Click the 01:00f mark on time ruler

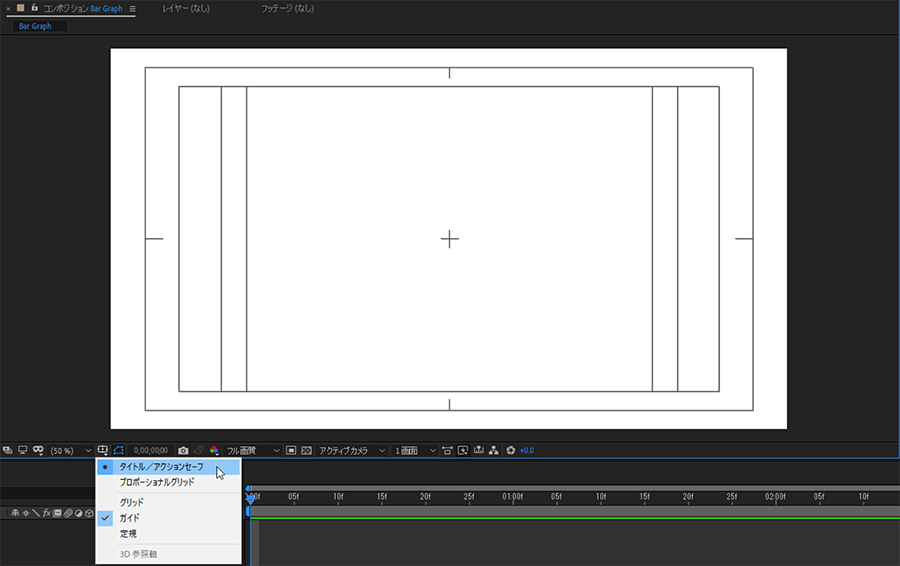(x=513, y=496)
